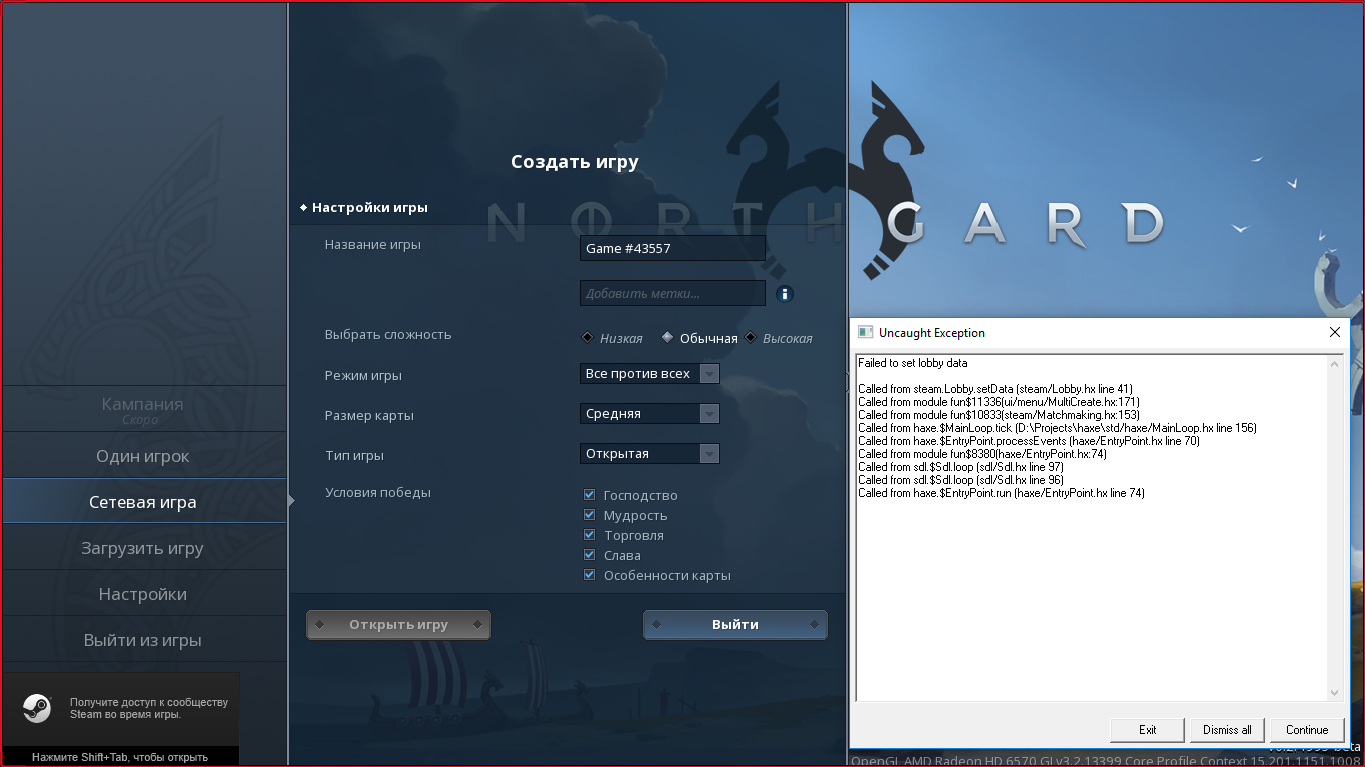Click the Условия победы label
The image size is (1365, 767).
(x=378, y=492)
